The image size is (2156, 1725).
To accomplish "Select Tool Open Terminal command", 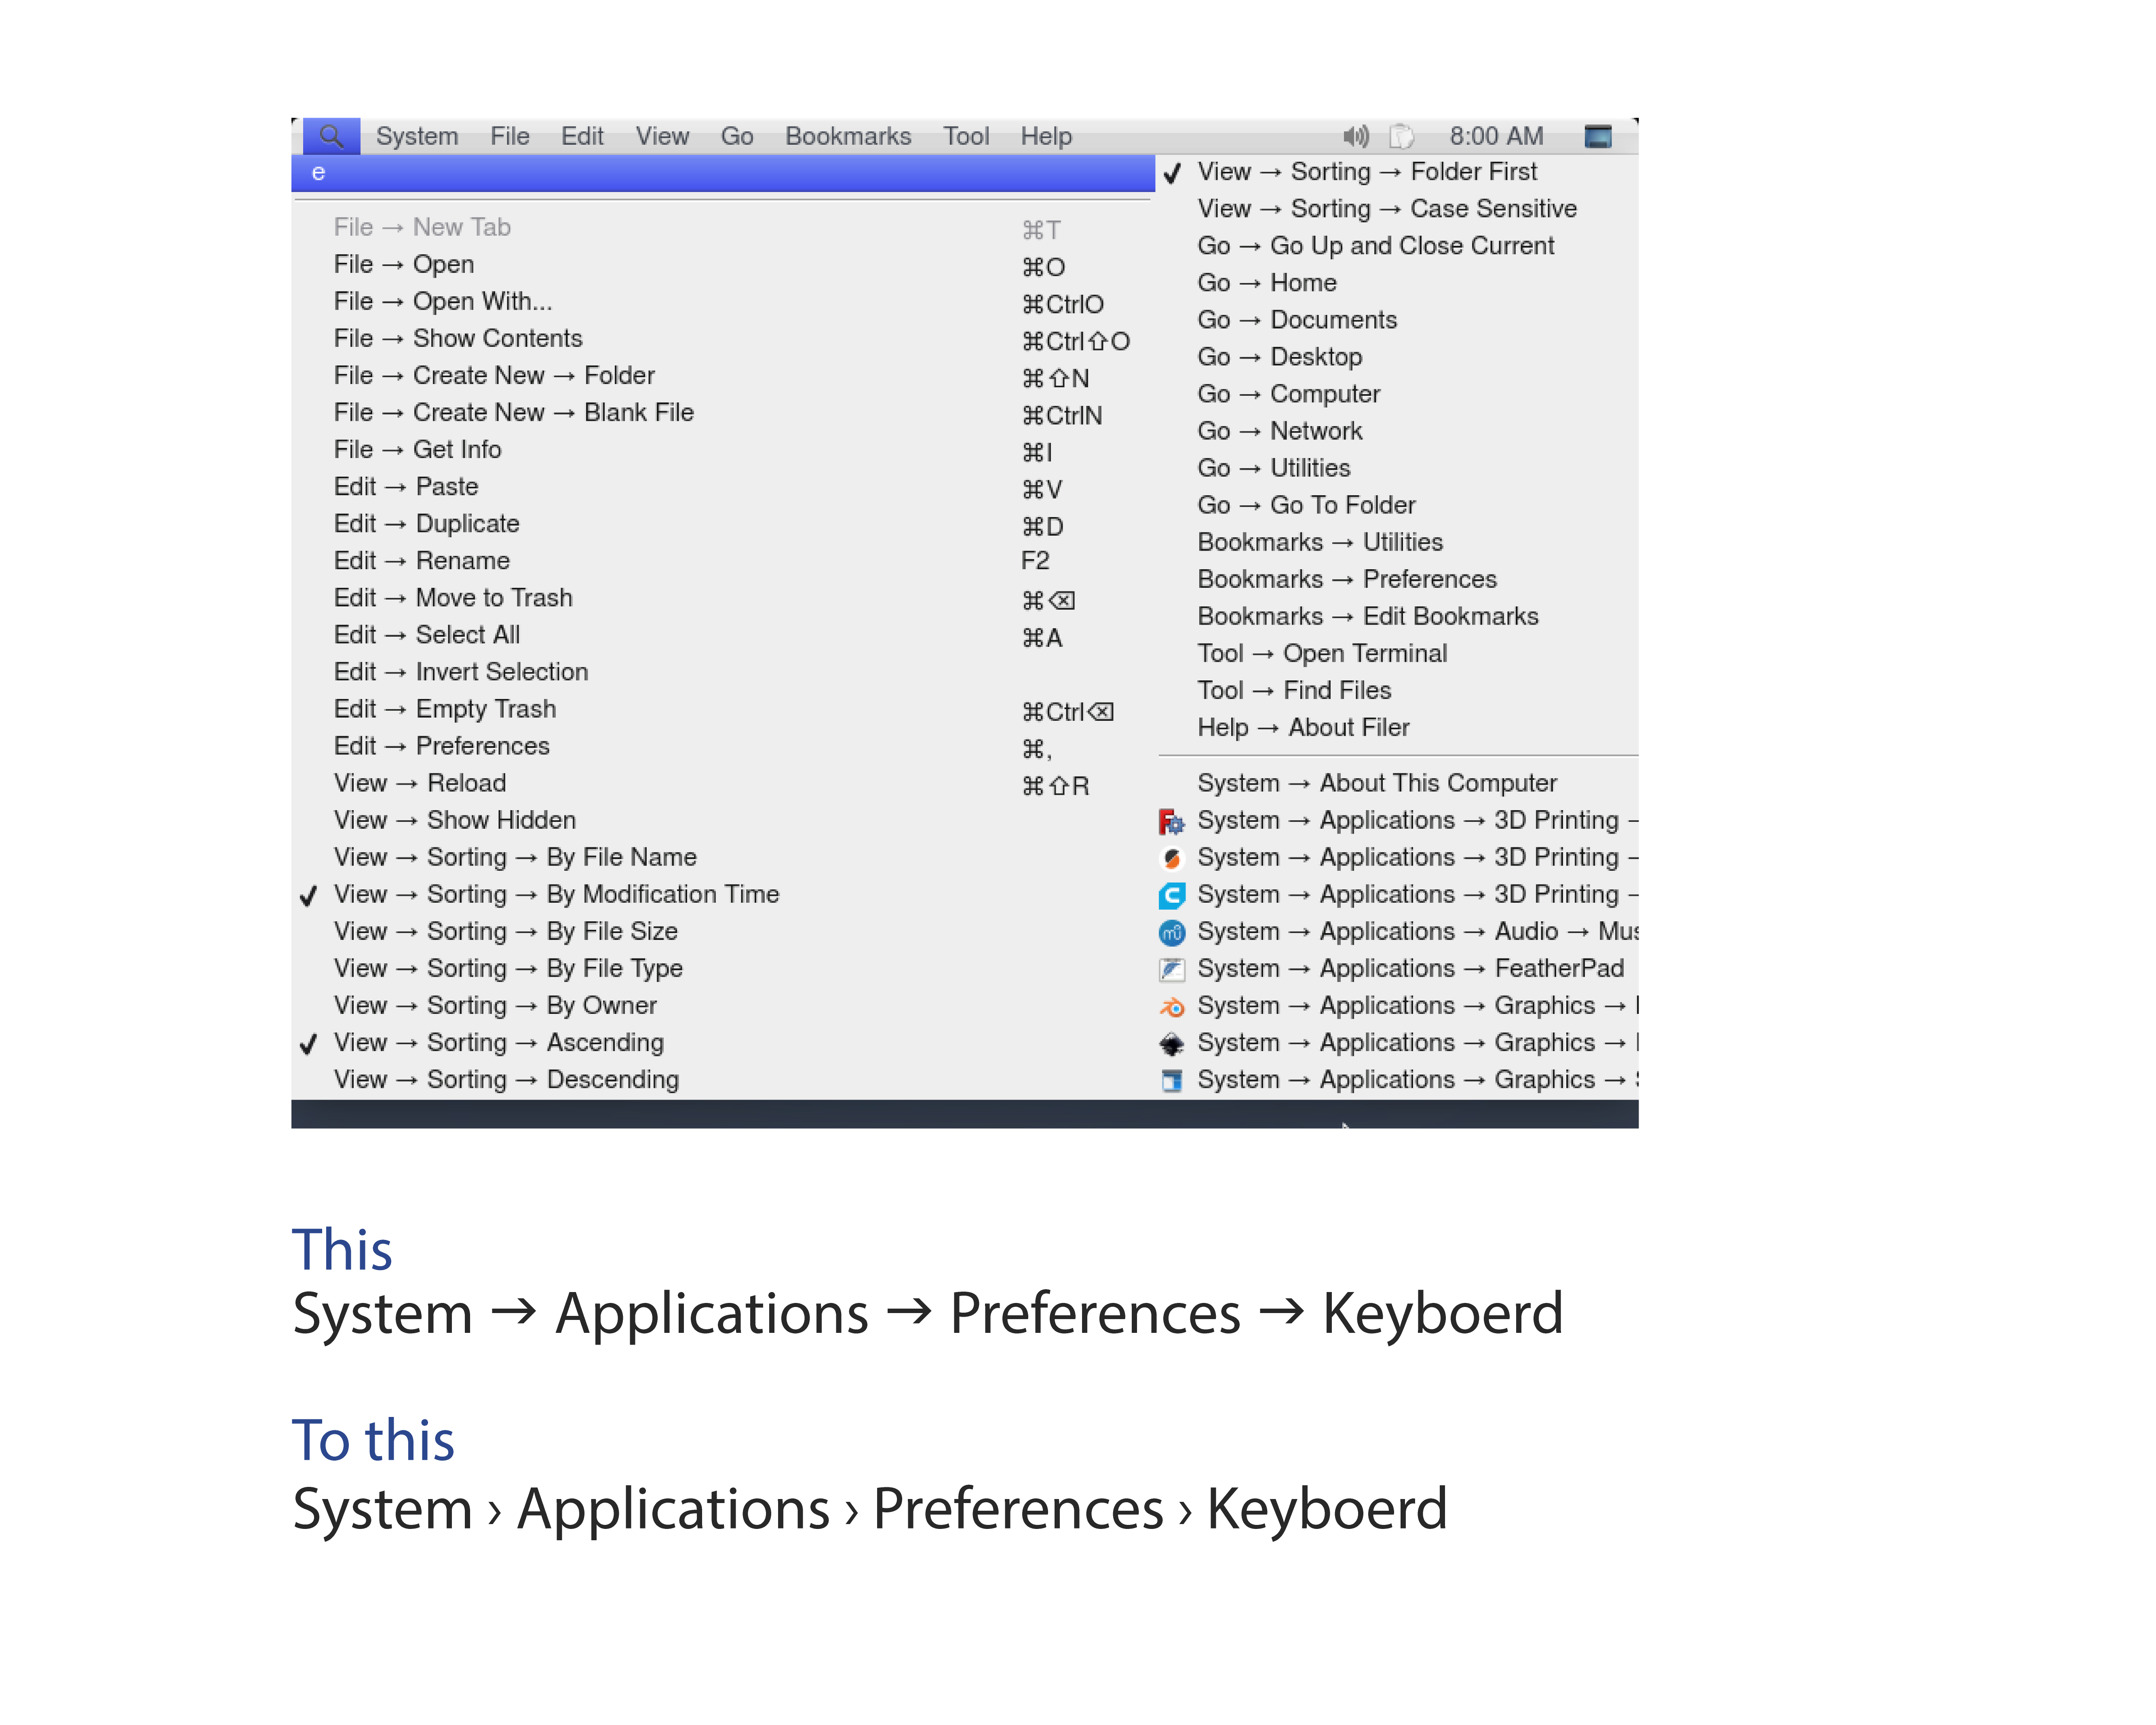I will pyautogui.click(x=1322, y=653).
